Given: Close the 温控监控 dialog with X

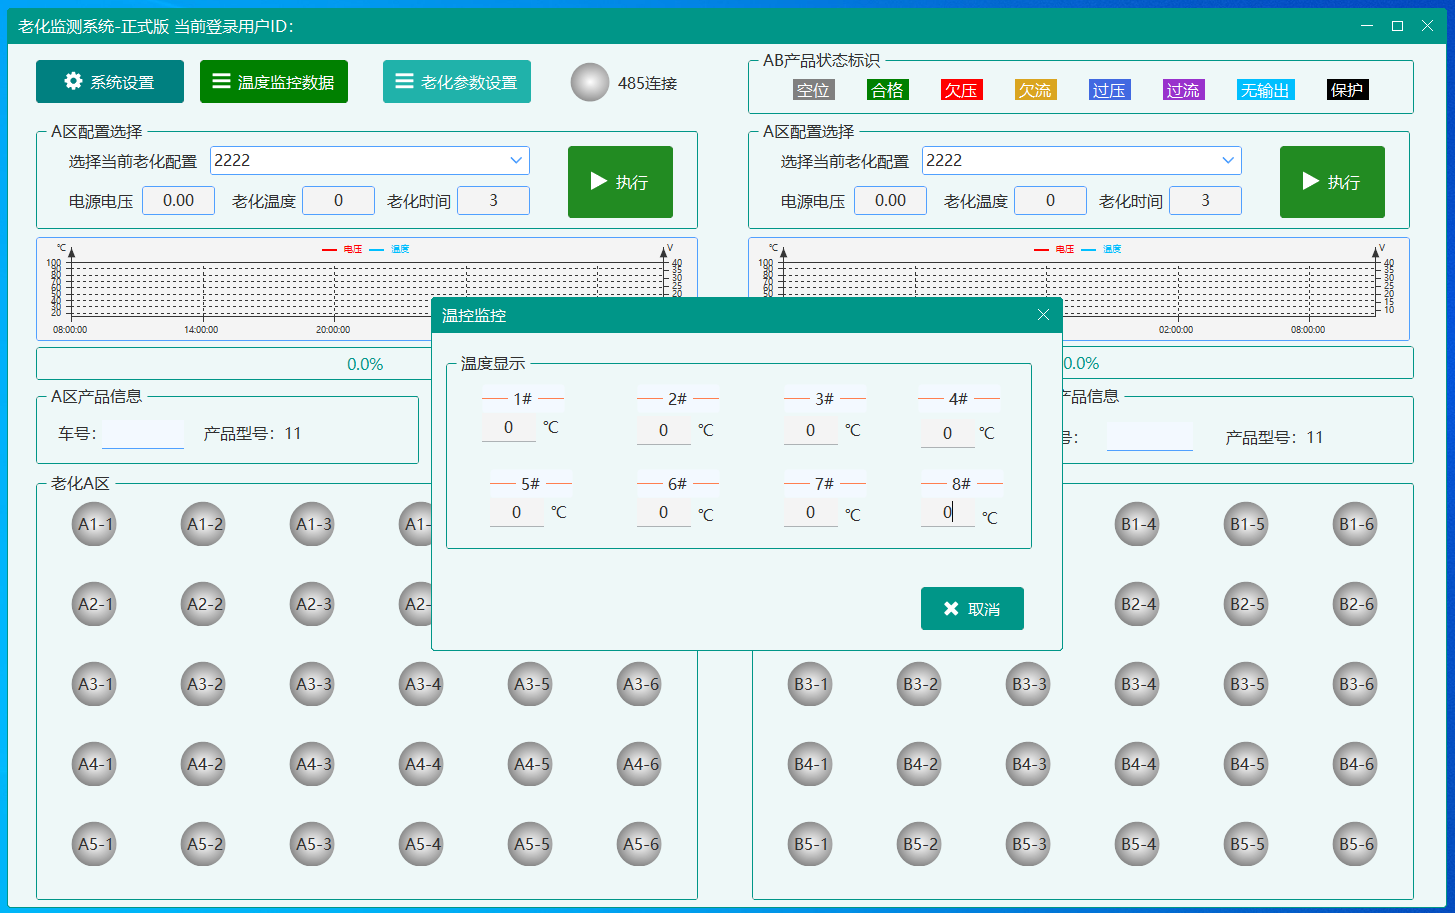Looking at the screenshot, I should point(1043,315).
